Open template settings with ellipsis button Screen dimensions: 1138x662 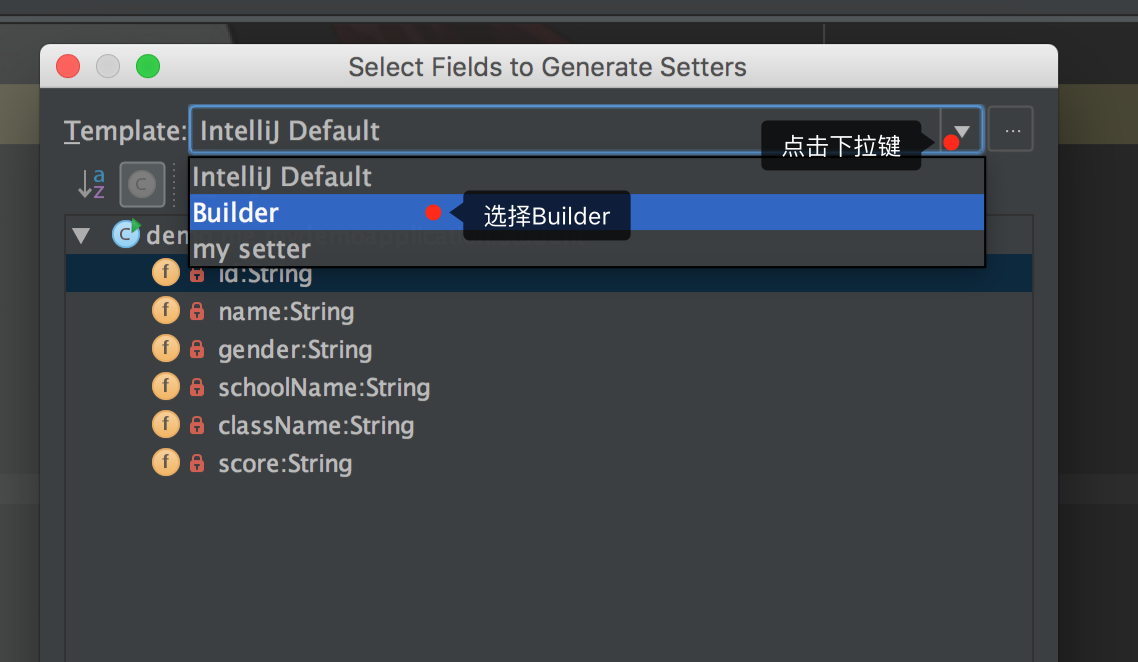click(x=1011, y=131)
